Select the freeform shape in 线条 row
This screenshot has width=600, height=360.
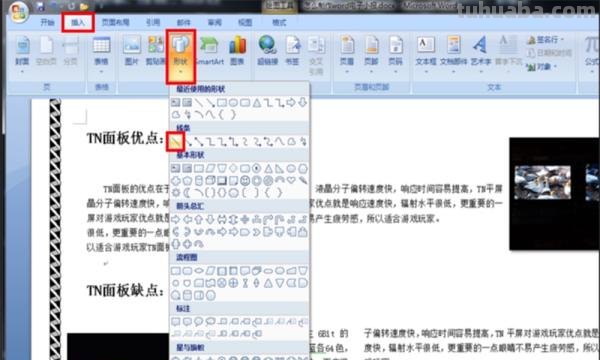tap(291, 142)
